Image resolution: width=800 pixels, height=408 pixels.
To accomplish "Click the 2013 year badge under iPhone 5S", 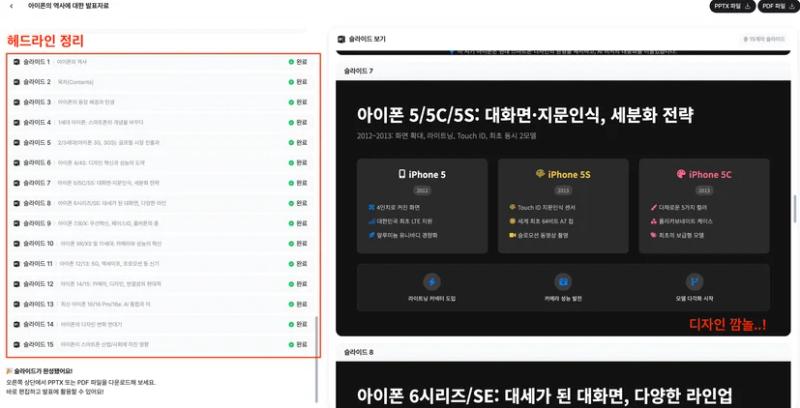I will click(563, 190).
